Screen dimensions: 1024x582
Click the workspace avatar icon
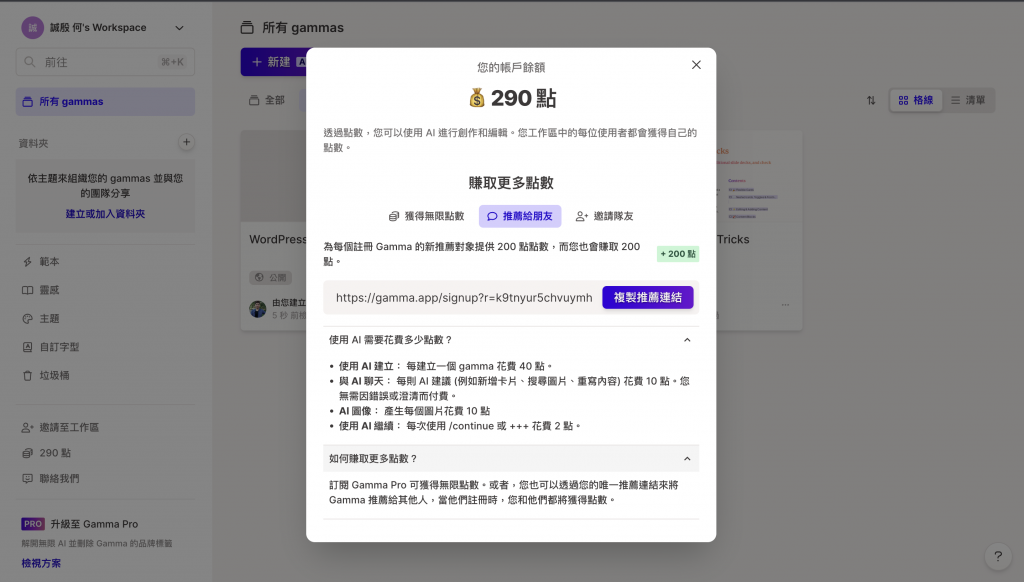click(x=32, y=27)
